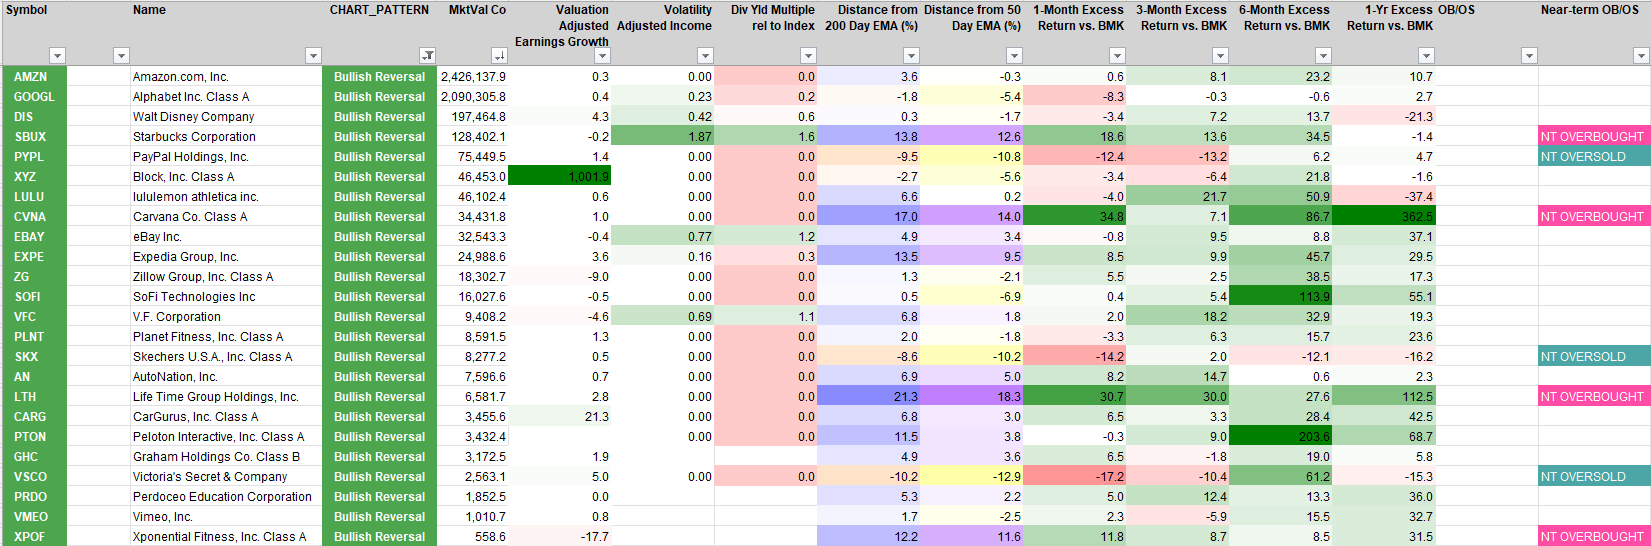Select the AMZN symbol cell

(35, 77)
